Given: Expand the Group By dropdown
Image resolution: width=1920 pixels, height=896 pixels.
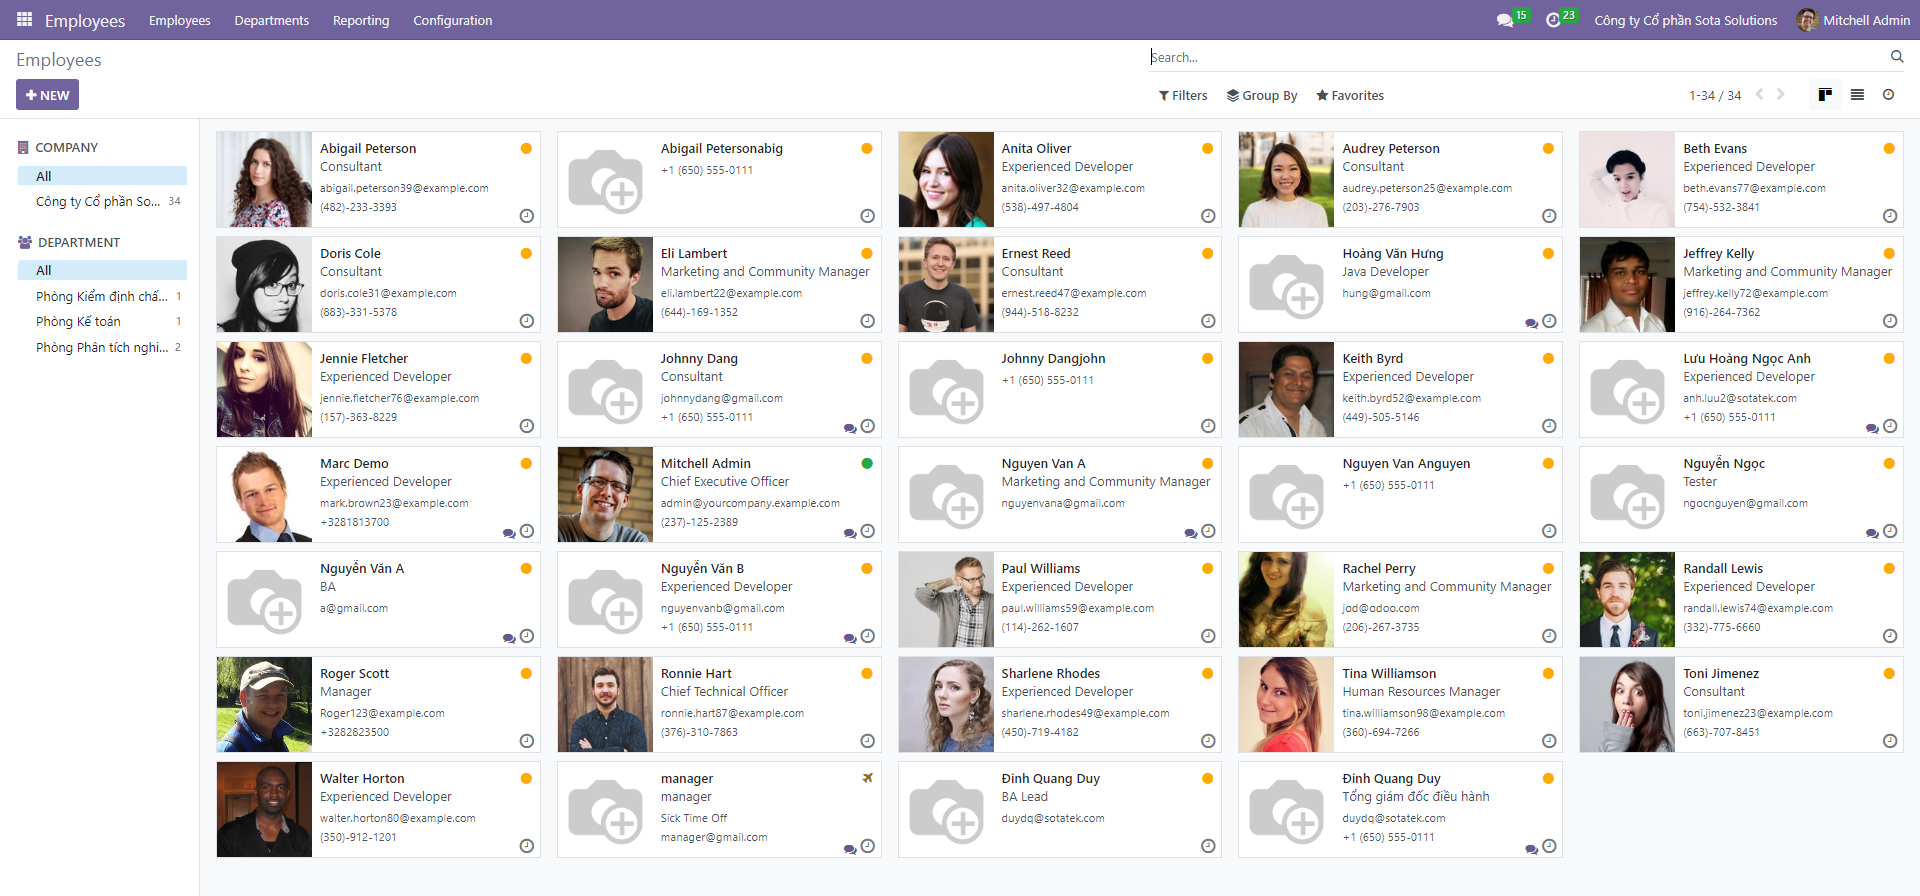Looking at the screenshot, I should pos(1262,96).
